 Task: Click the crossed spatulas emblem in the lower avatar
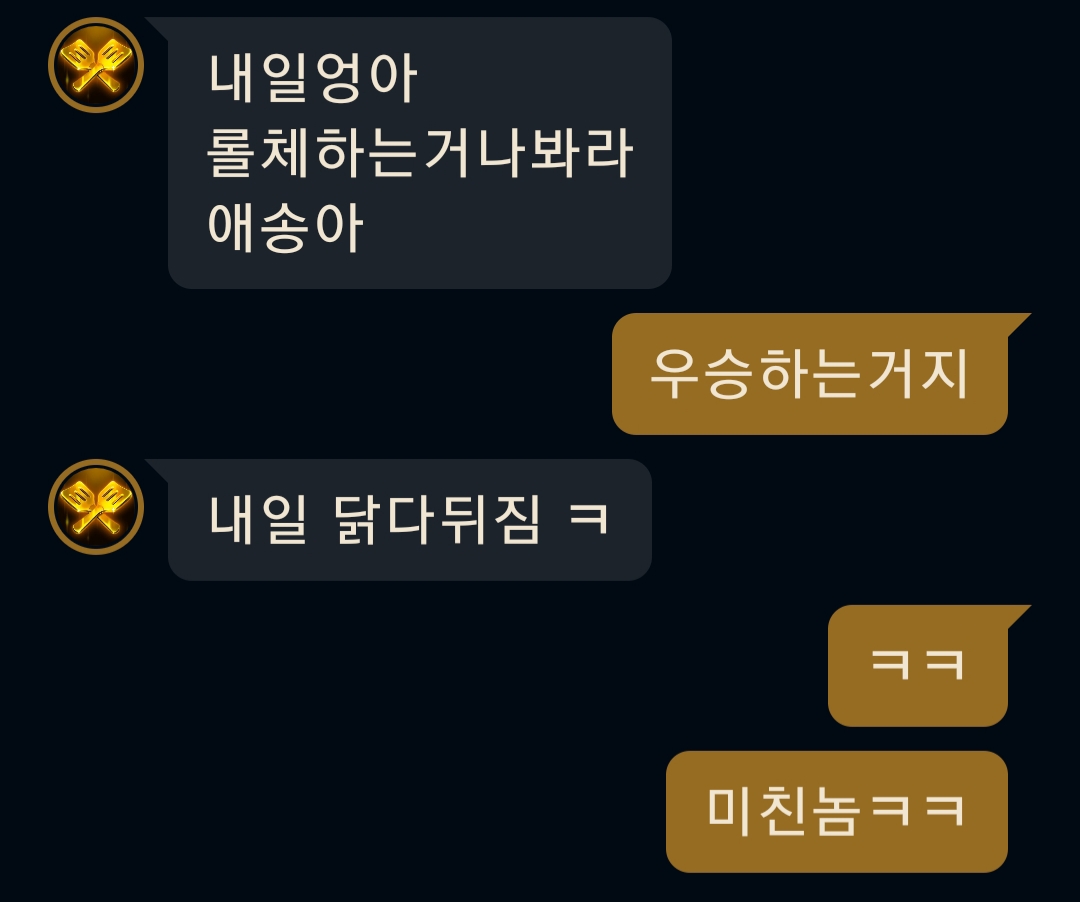pos(96,506)
